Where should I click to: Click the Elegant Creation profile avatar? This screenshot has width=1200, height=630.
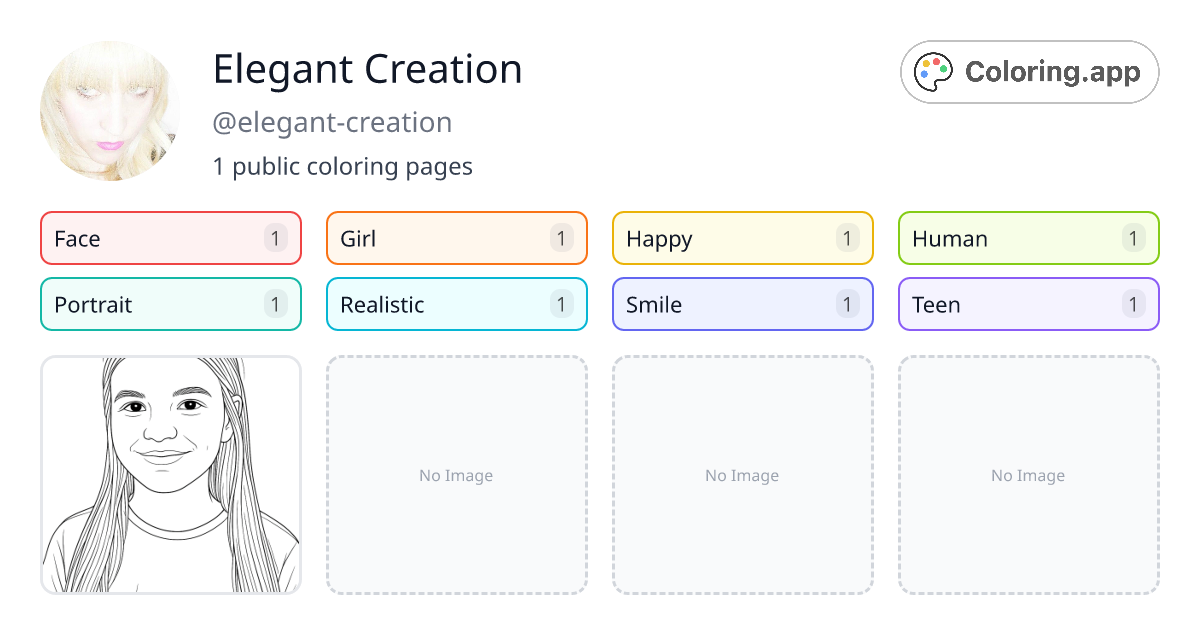(110, 110)
